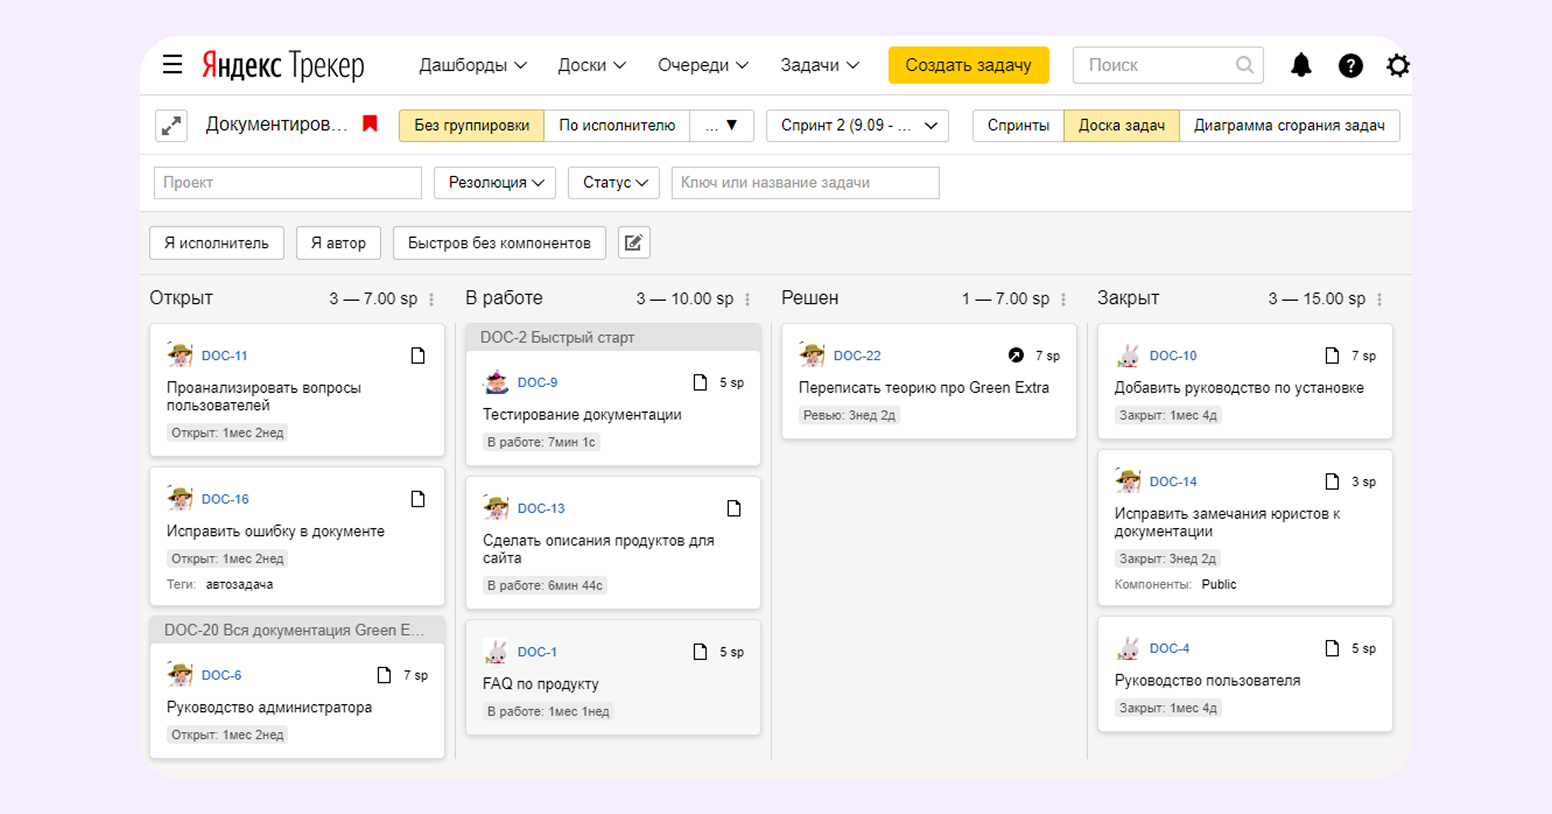1552x814 pixels.
Task: Toggle the «Я исполнитель» quick filter
Action: point(216,243)
